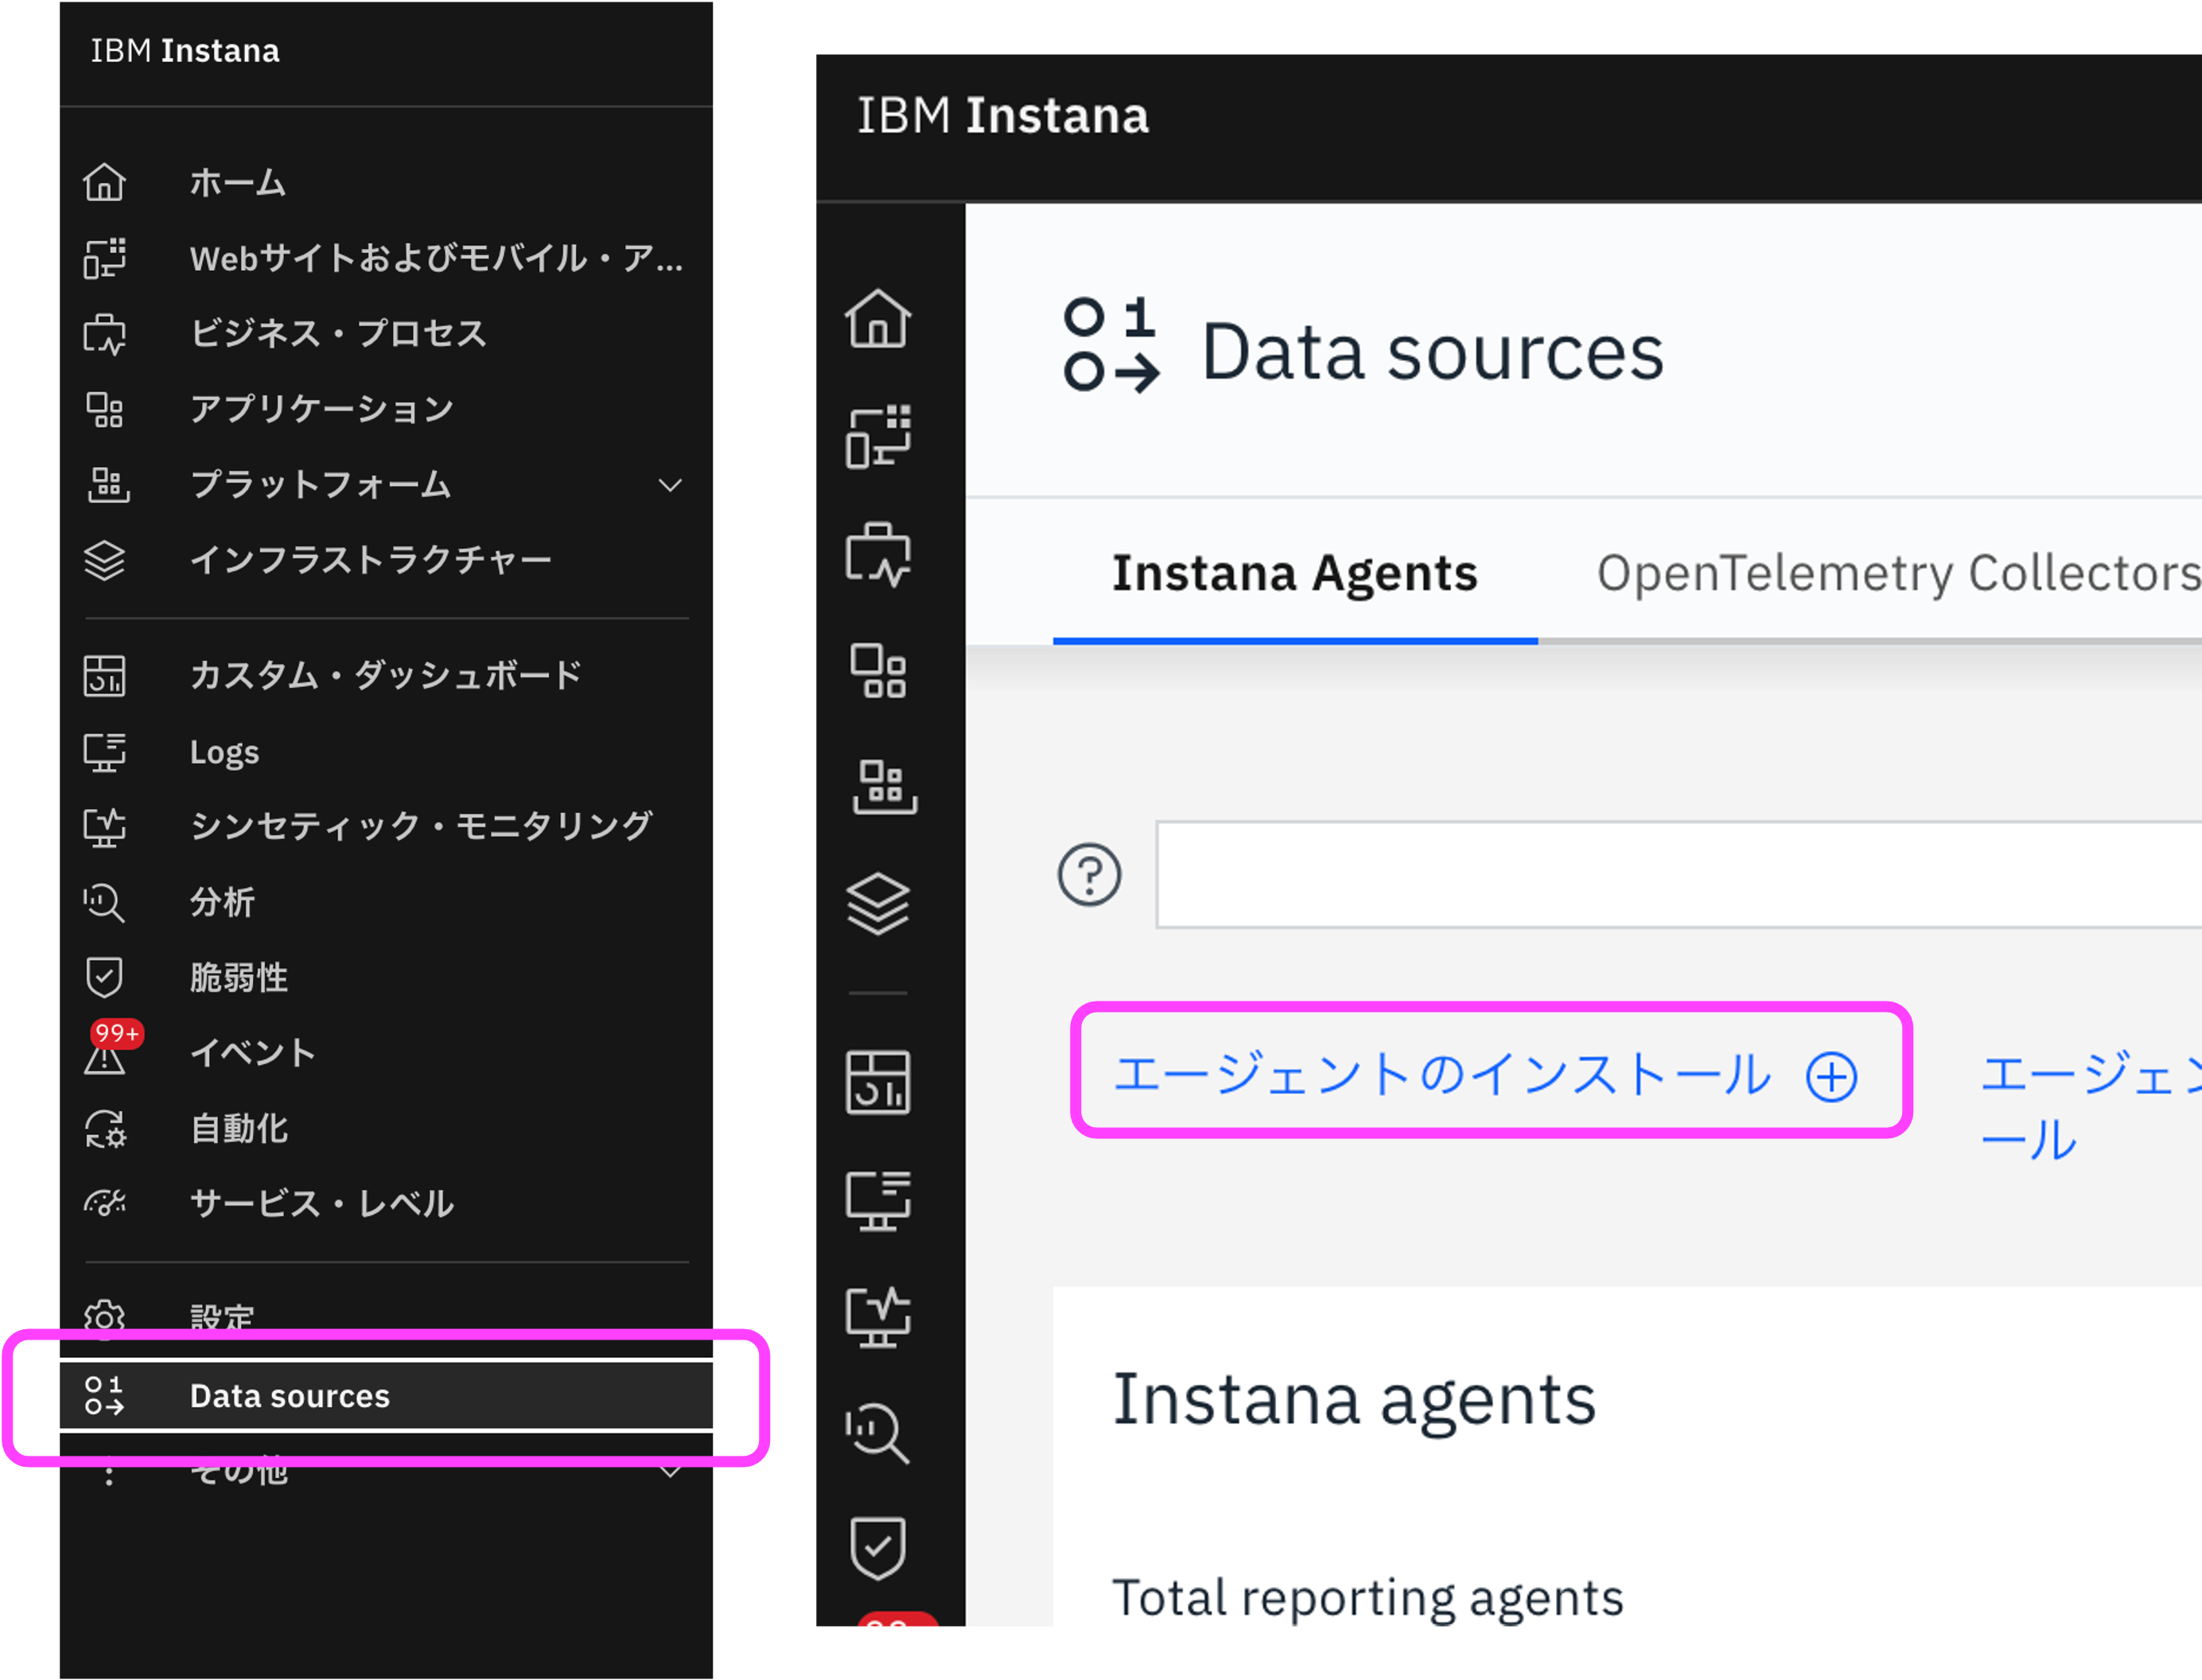Open the help question mark icon
The width and height of the screenshot is (2202, 1680).
pyautogui.click(x=1089, y=875)
